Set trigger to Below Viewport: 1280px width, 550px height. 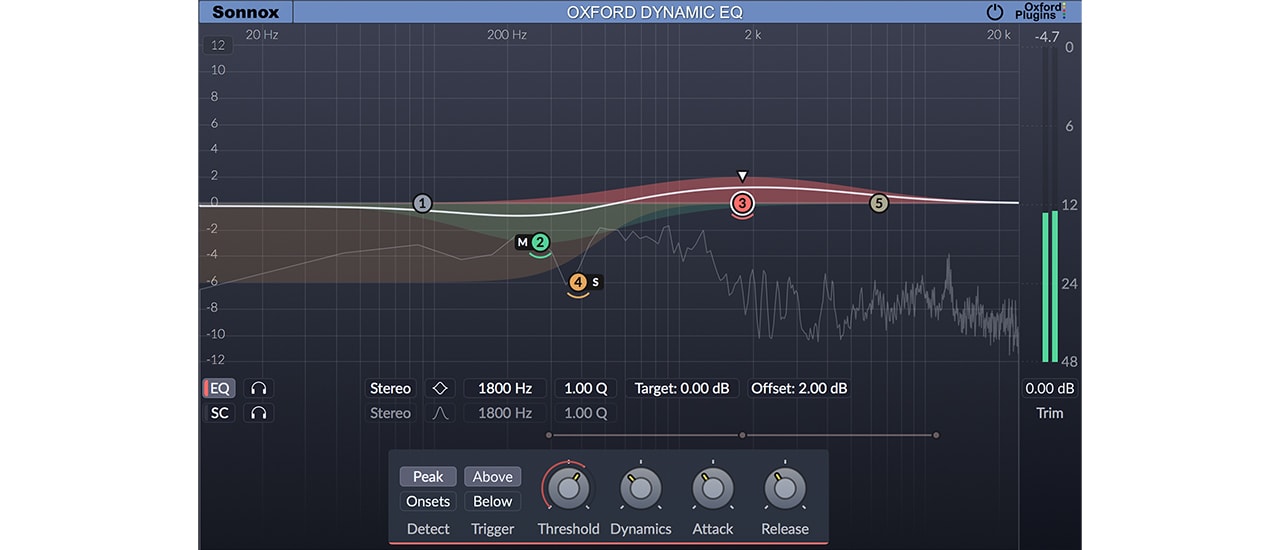point(492,502)
